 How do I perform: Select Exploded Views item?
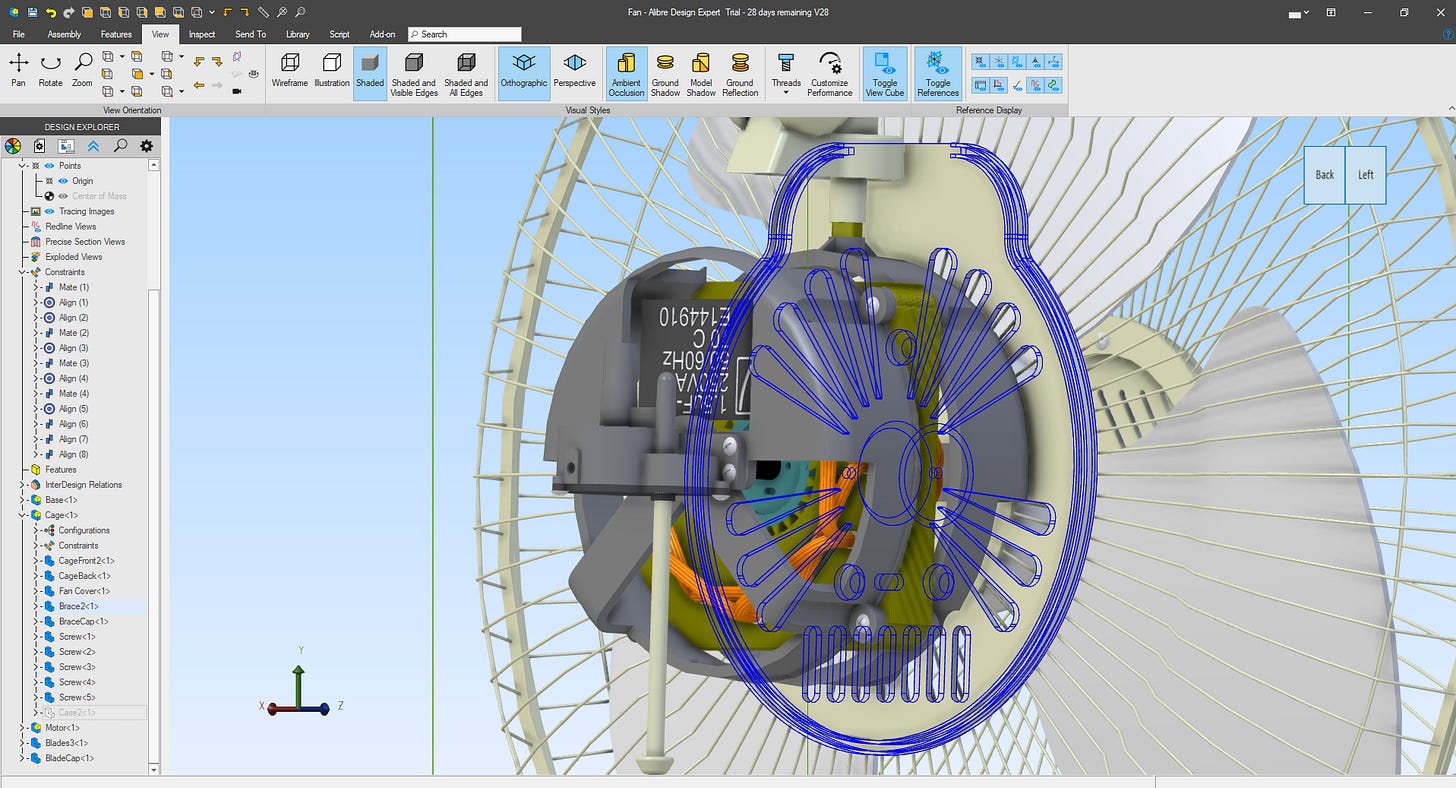73,257
